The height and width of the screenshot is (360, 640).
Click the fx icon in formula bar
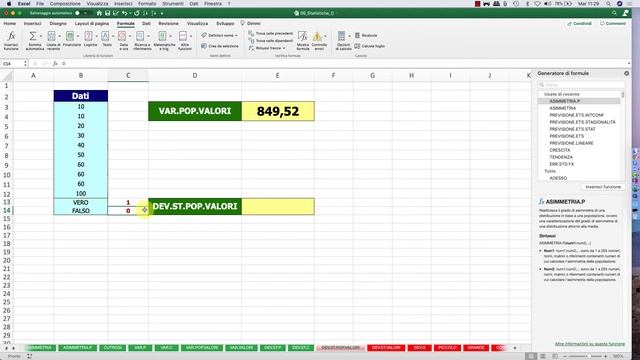pos(55,64)
